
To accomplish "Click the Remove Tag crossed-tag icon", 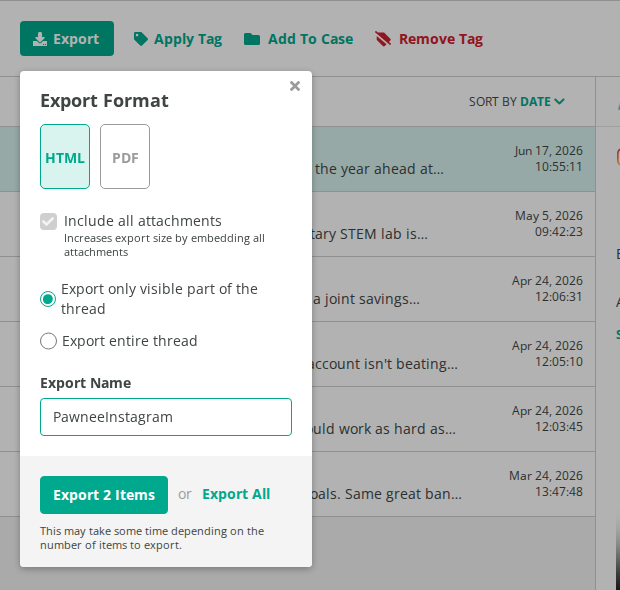I will click(383, 39).
